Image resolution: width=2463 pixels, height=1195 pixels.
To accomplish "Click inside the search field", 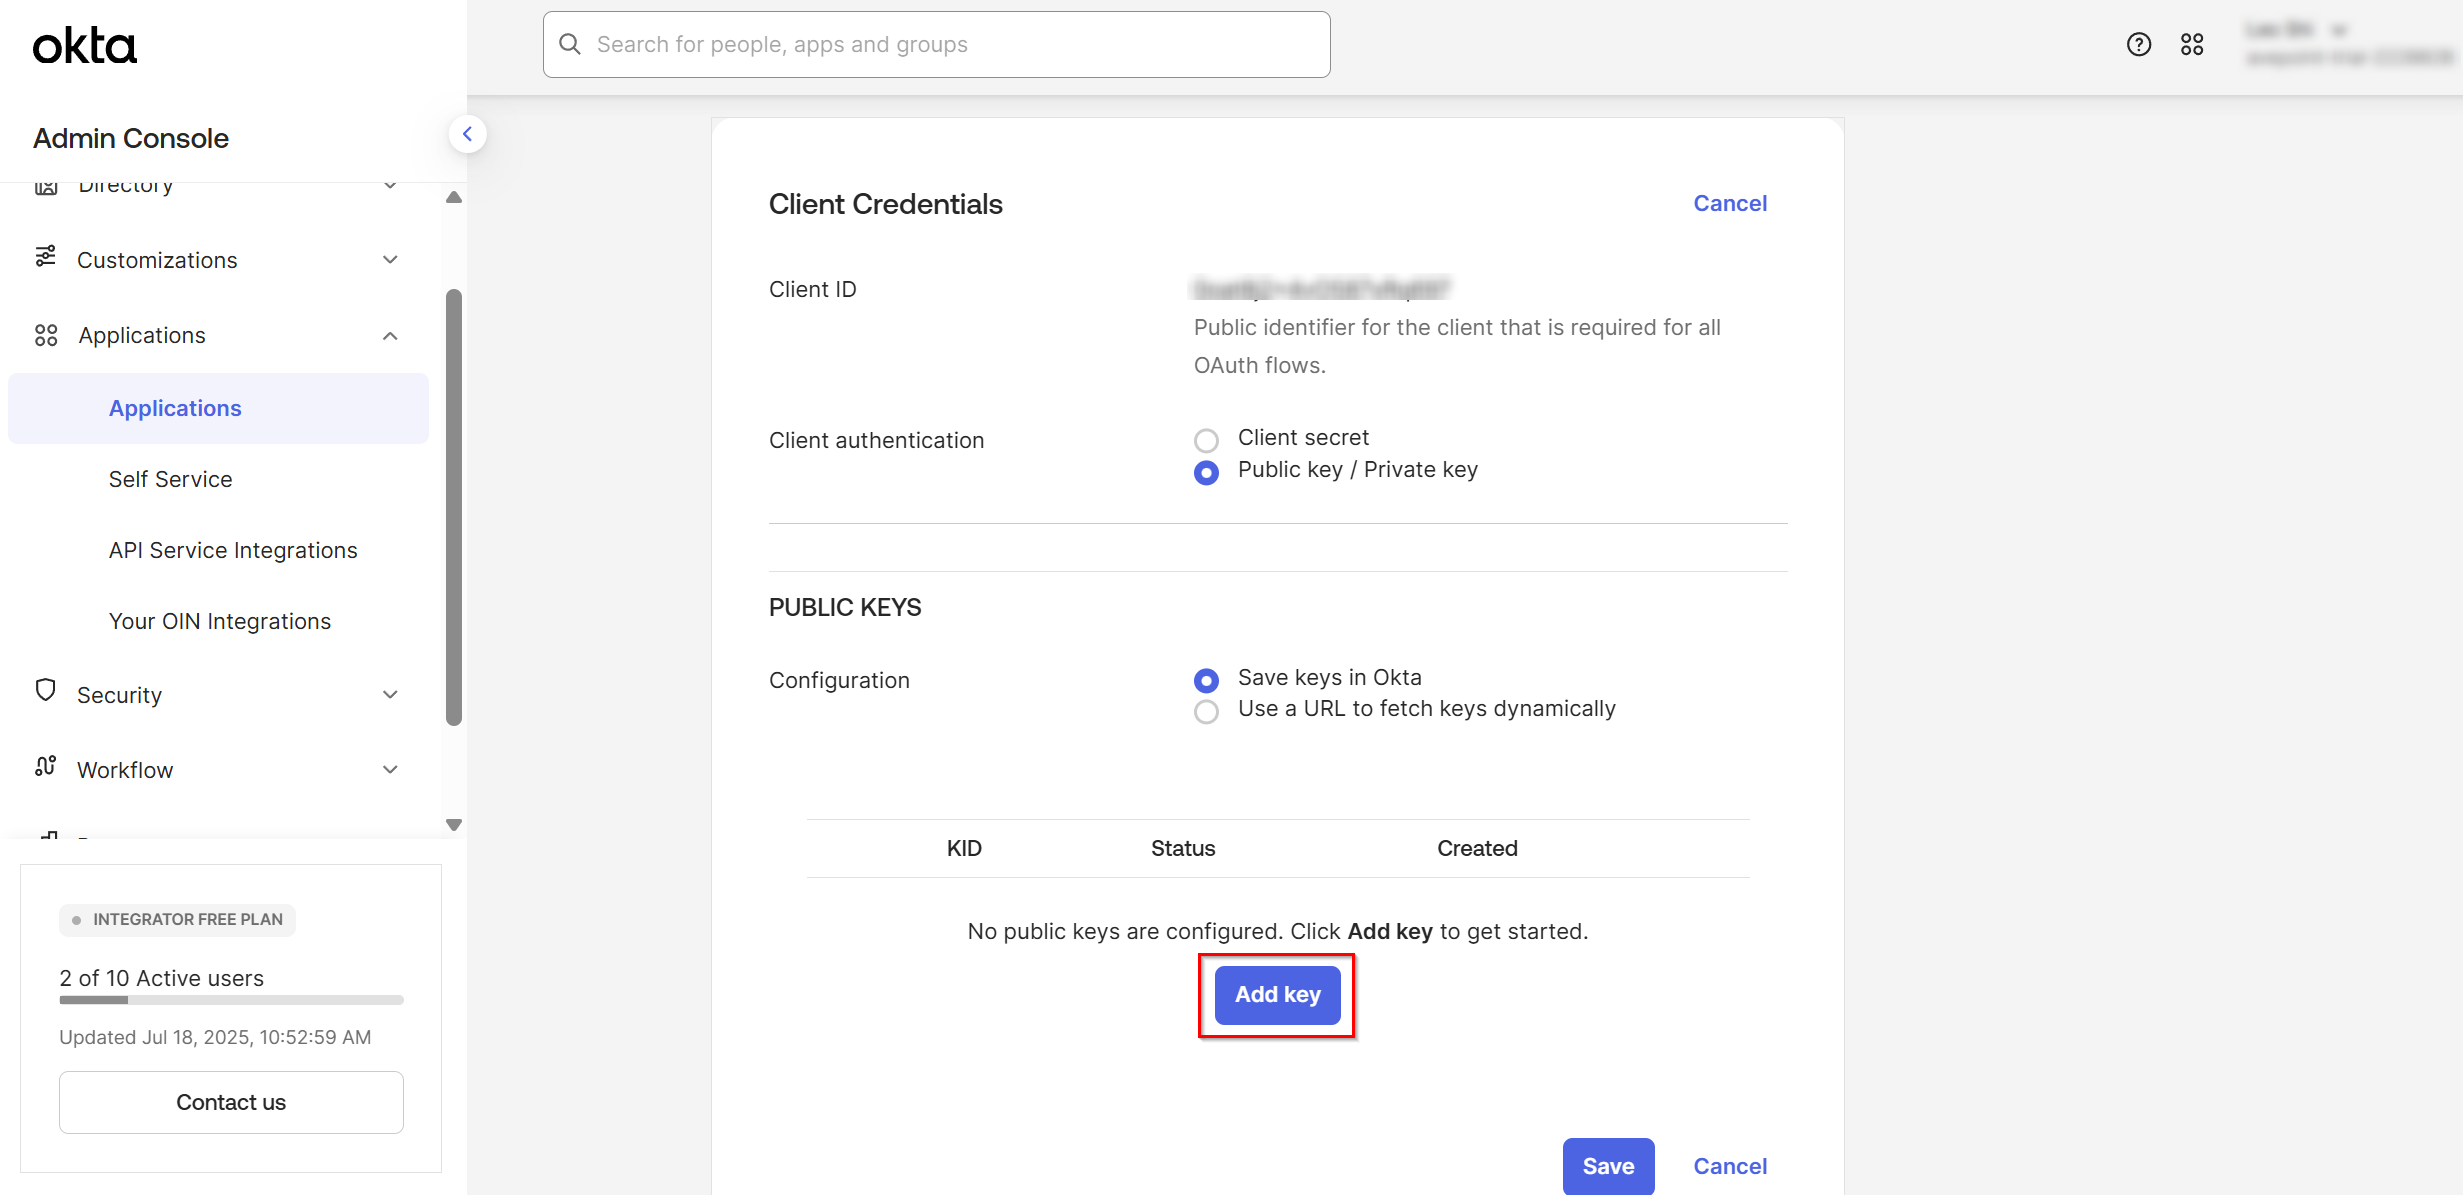I will (x=936, y=43).
